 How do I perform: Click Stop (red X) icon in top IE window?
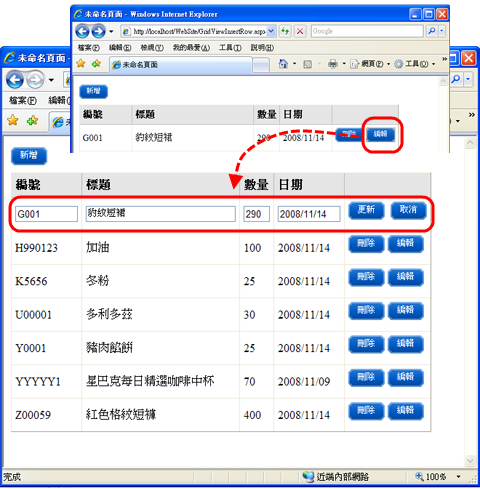pyautogui.click(x=300, y=31)
